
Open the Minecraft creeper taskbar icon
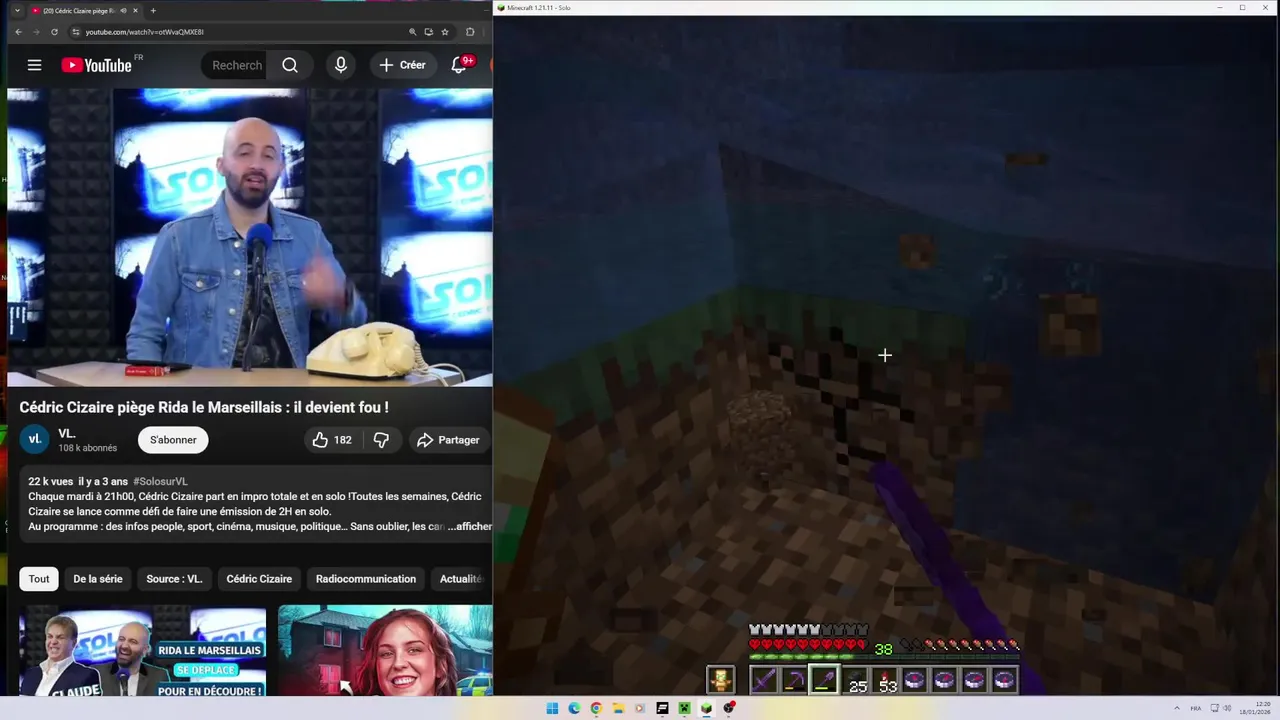coord(684,708)
